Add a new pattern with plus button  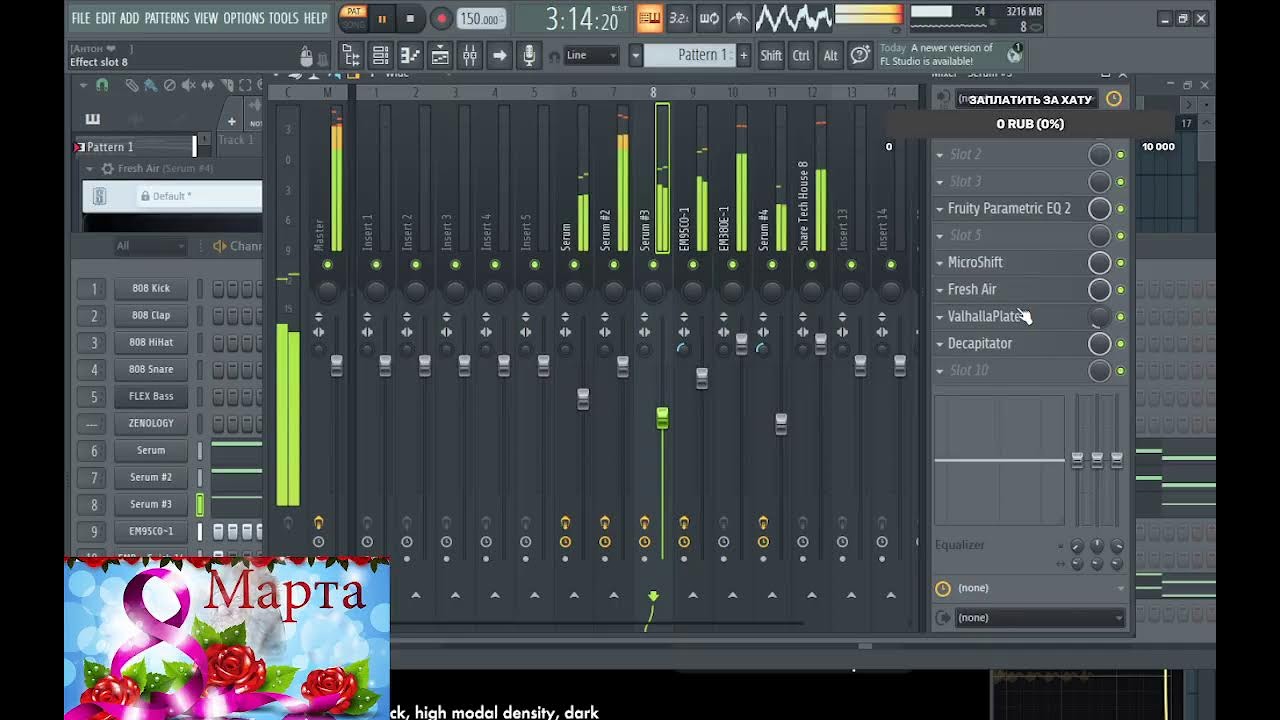point(743,56)
